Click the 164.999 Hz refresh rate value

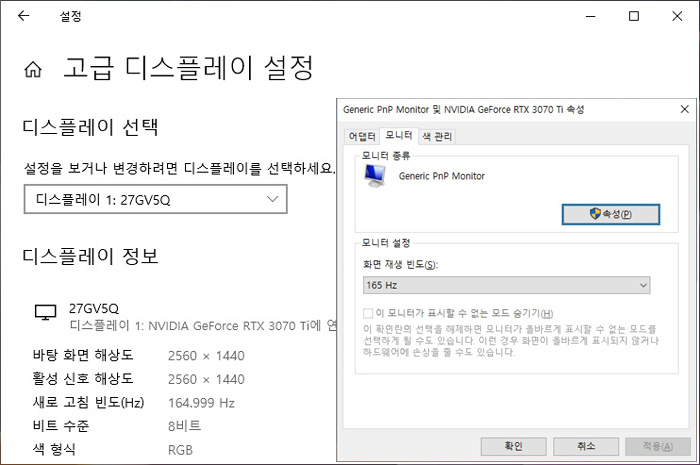click(x=201, y=402)
